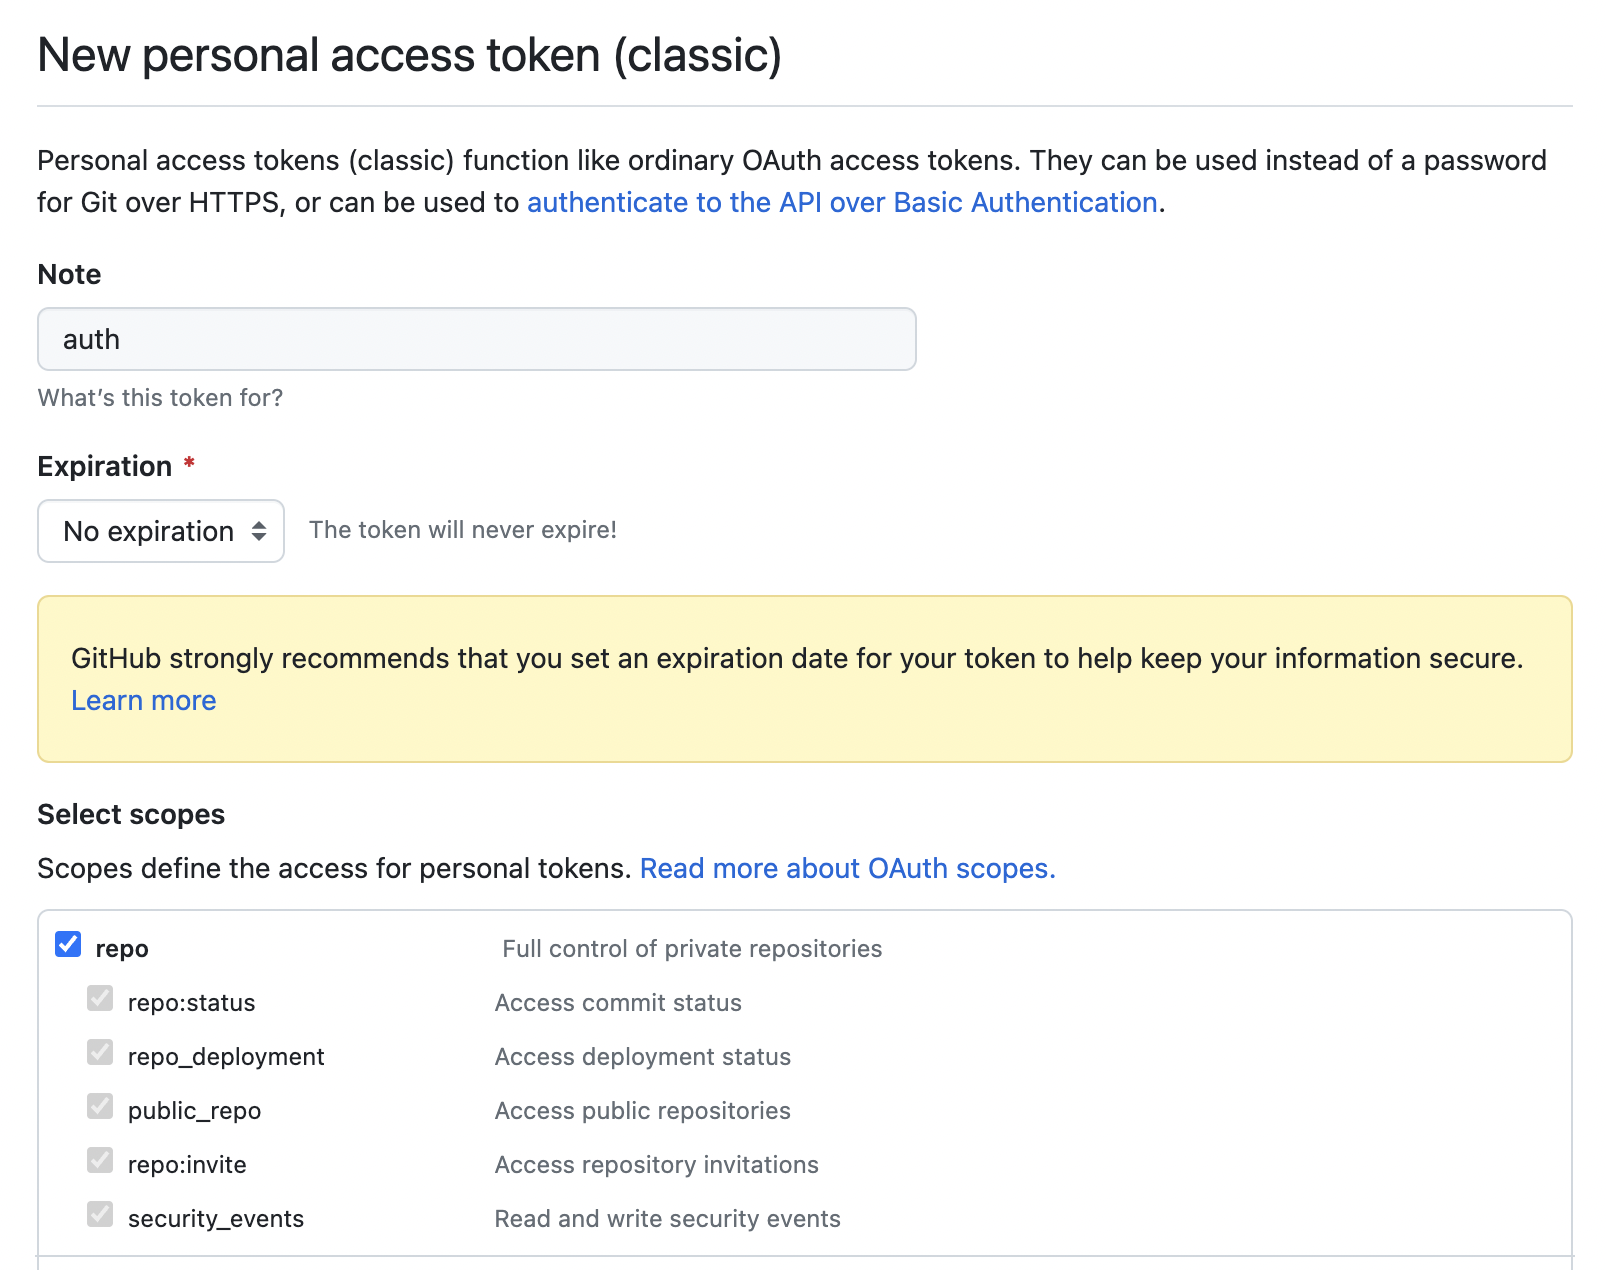Toggle the public_repo checkbox
This screenshot has width=1606, height=1270.
pos(100,1106)
